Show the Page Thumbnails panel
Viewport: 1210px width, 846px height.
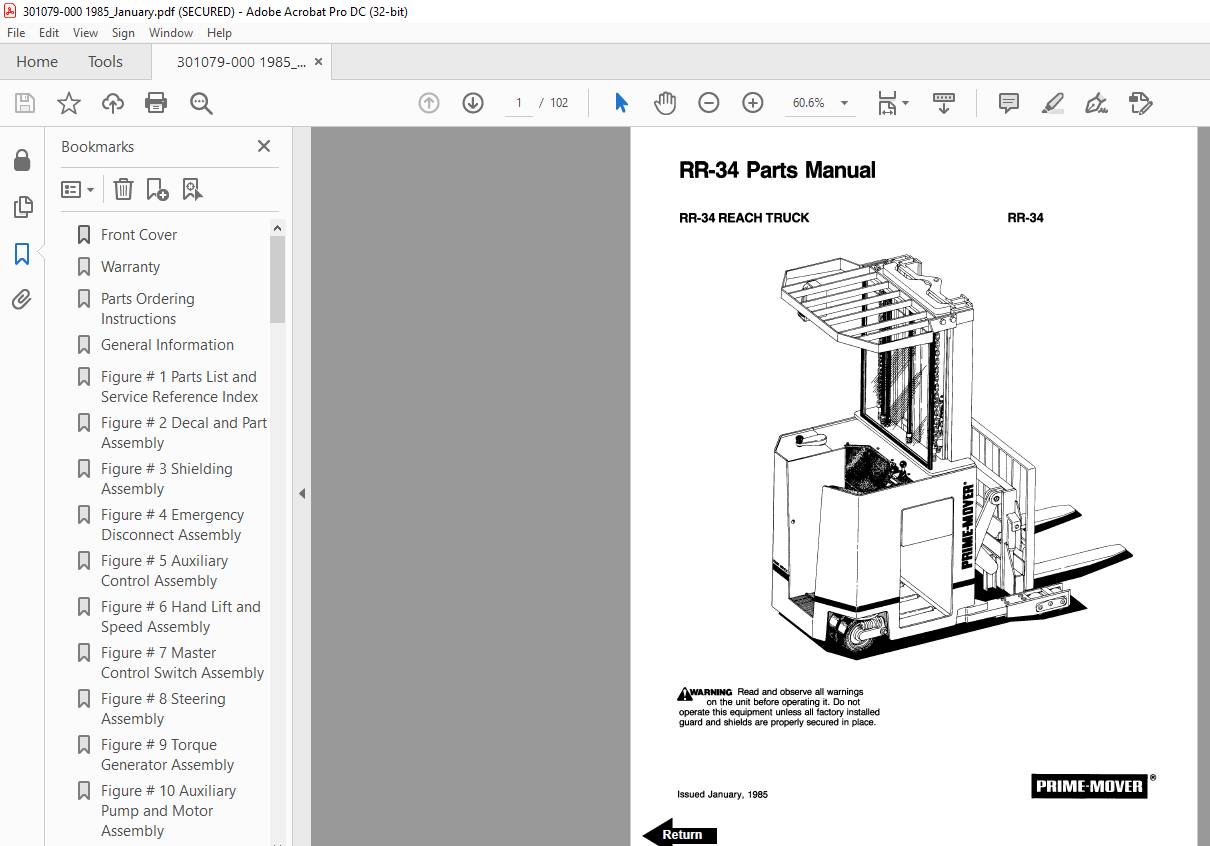(22, 207)
